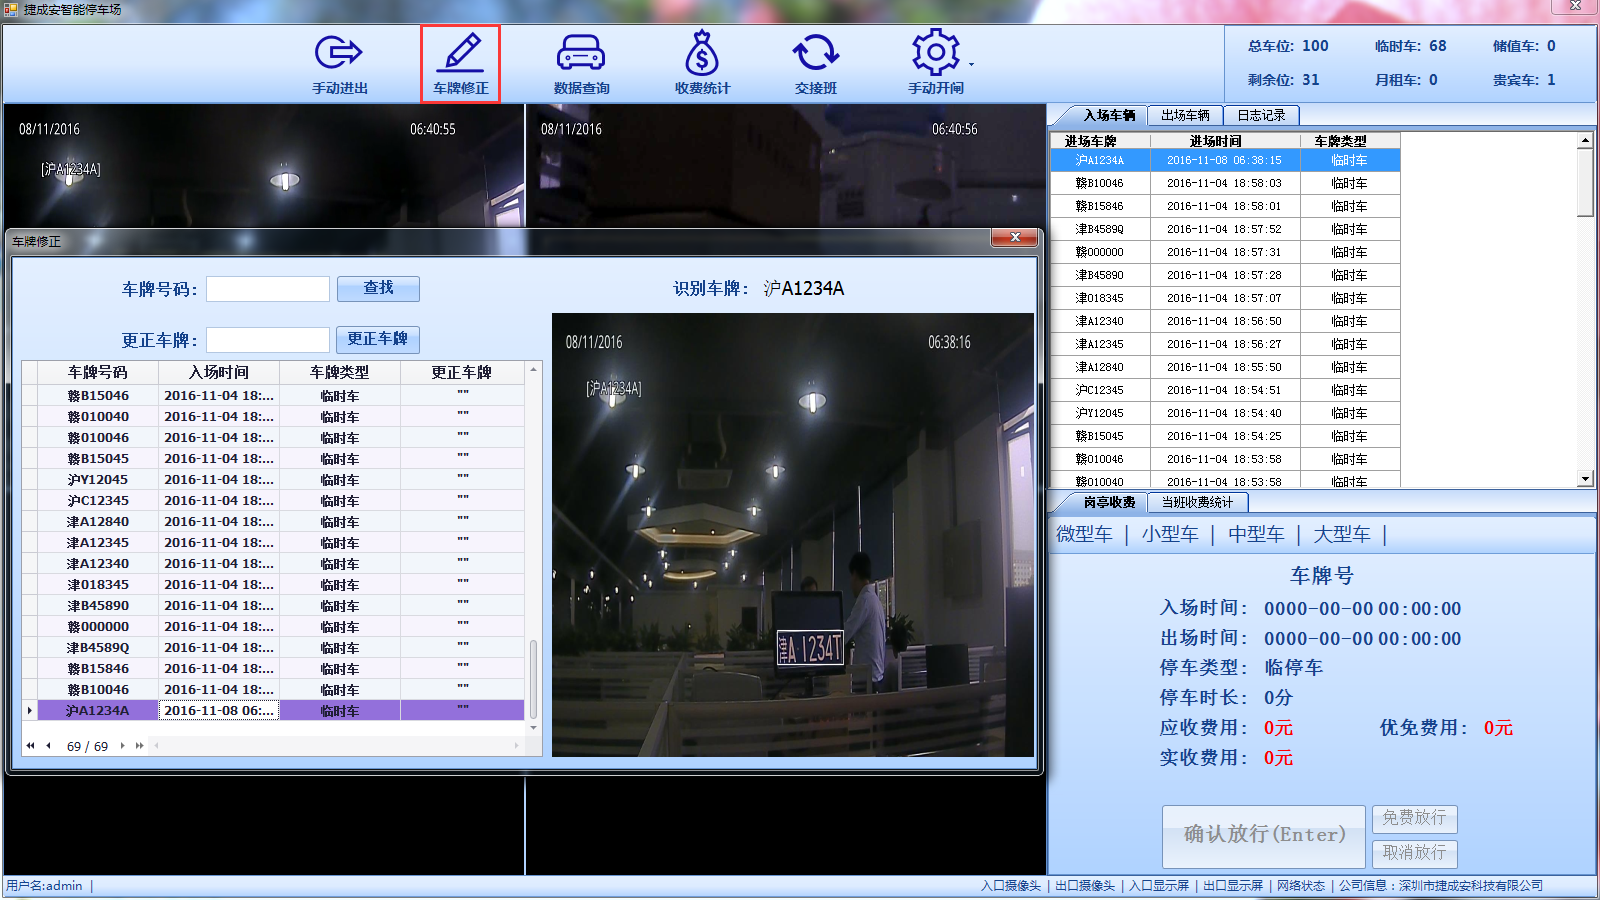Open 数据查询 data query
This screenshot has height=900, width=1600.
(581, 62)
